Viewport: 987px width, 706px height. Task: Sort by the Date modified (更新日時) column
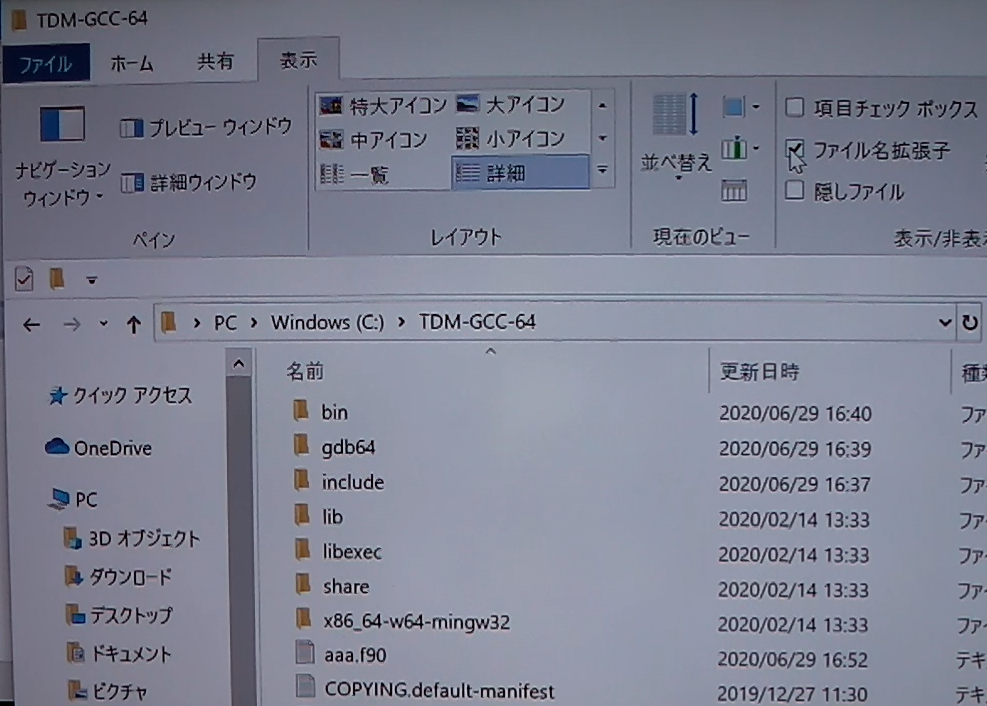[759, 371]
